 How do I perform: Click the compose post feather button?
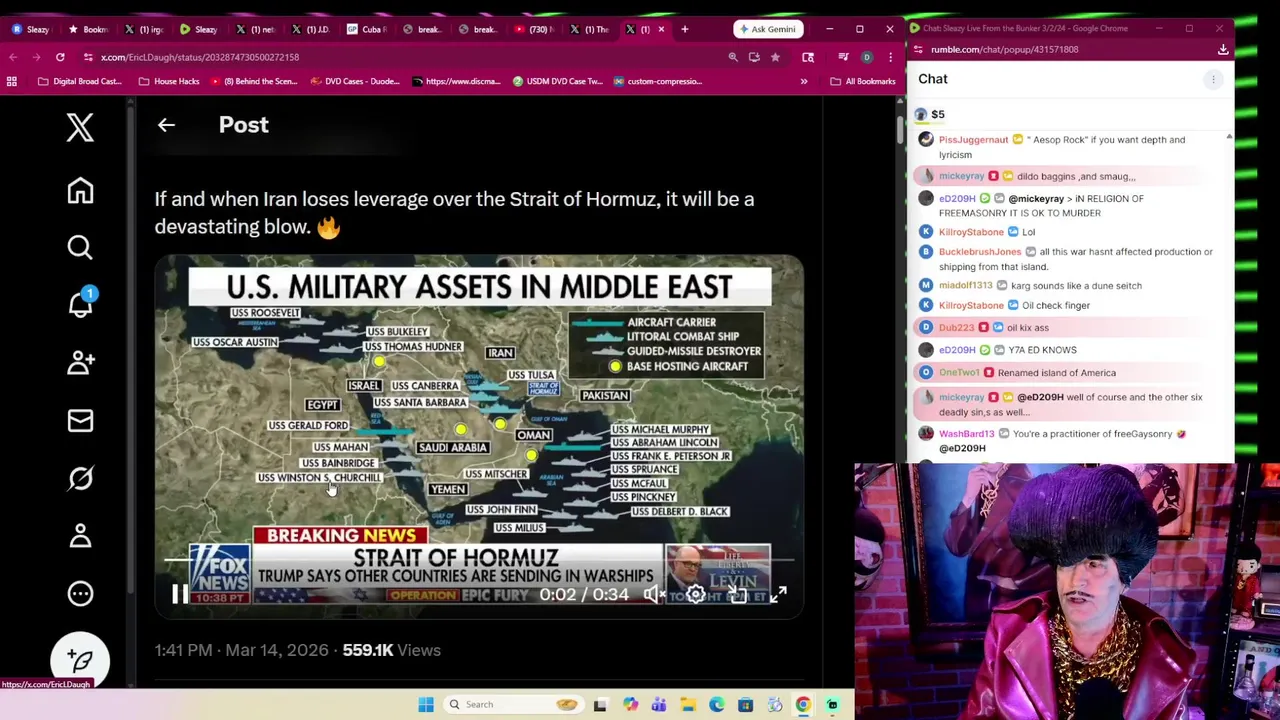point(80,660)
